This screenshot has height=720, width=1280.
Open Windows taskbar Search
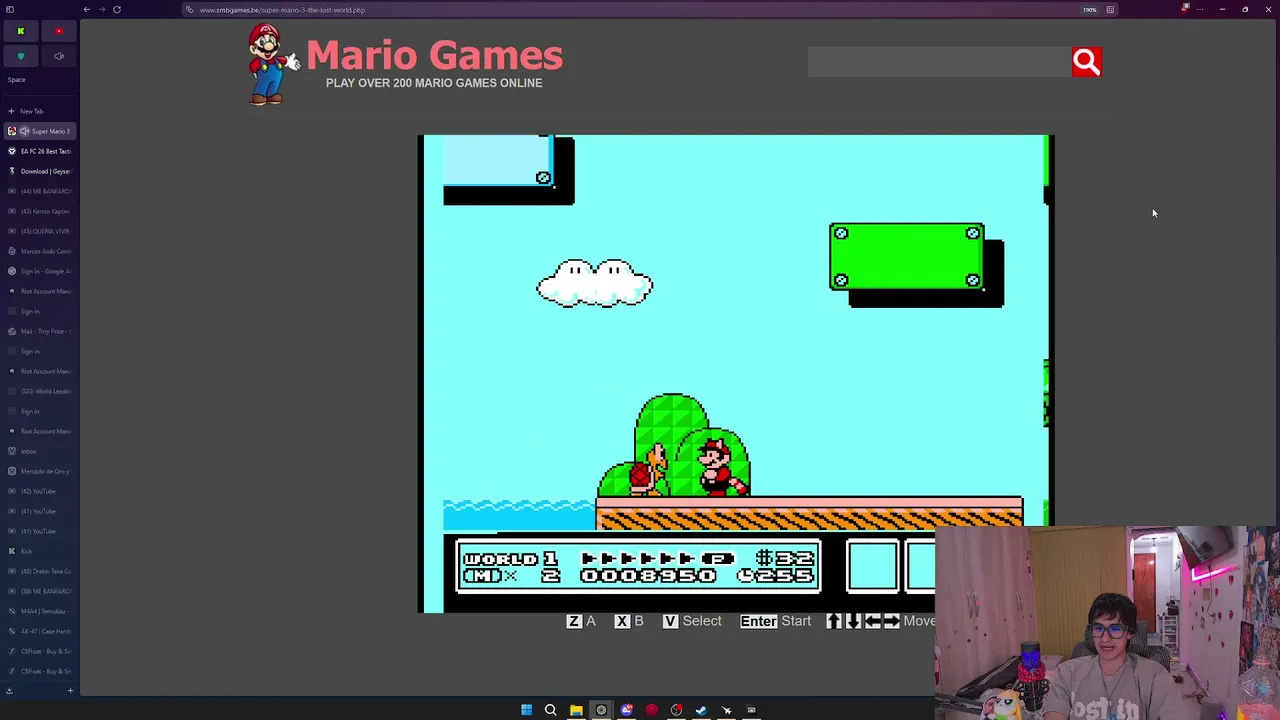pyautogui.click(x=550, y=710)
